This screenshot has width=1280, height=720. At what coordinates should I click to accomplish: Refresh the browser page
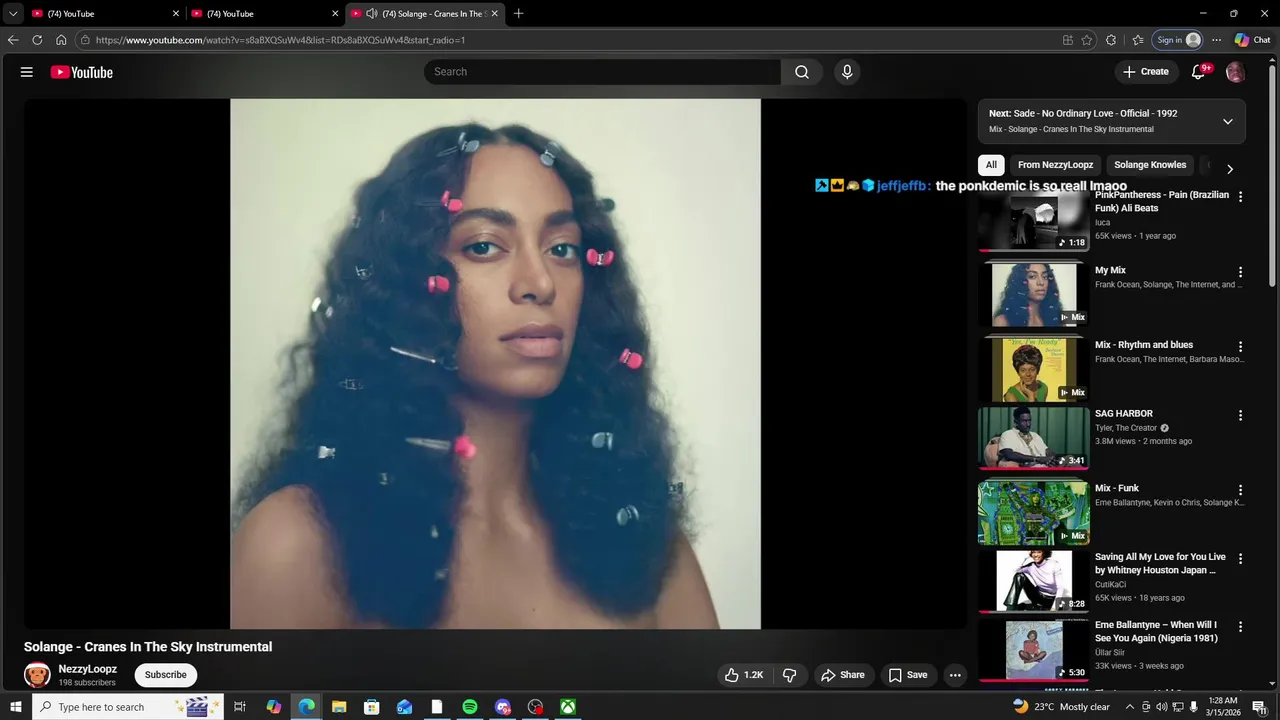pyautogui.click(x=37, y=40)
